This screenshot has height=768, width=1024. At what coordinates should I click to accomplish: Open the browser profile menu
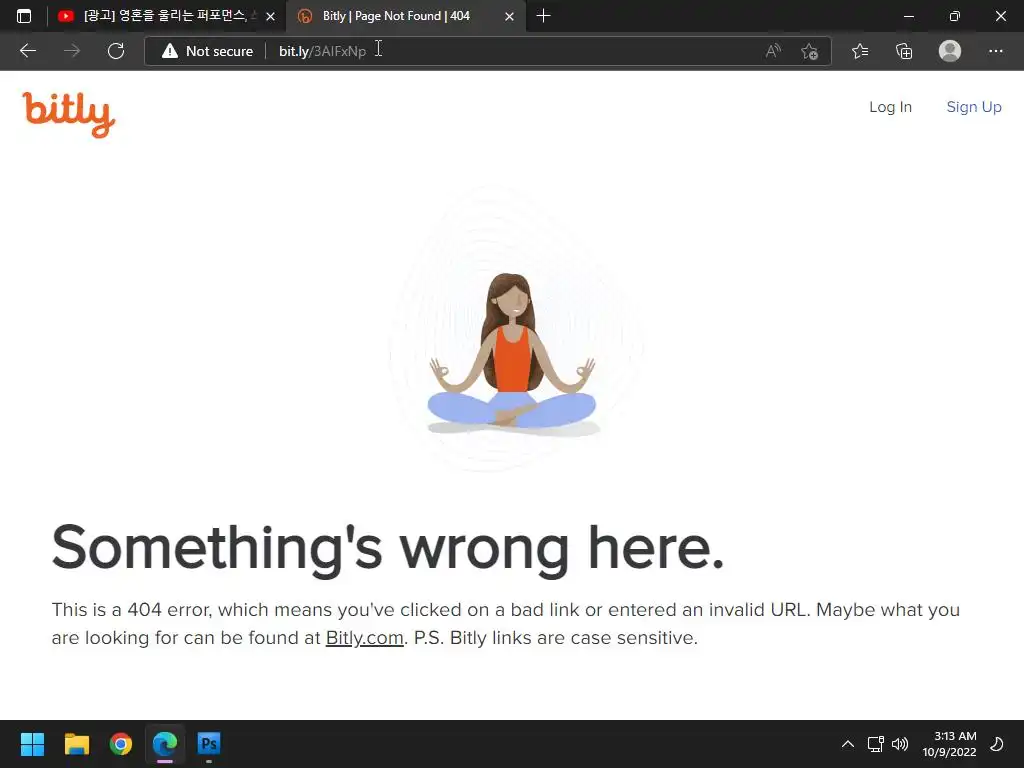pyautogui.click(x=950, y=51)
